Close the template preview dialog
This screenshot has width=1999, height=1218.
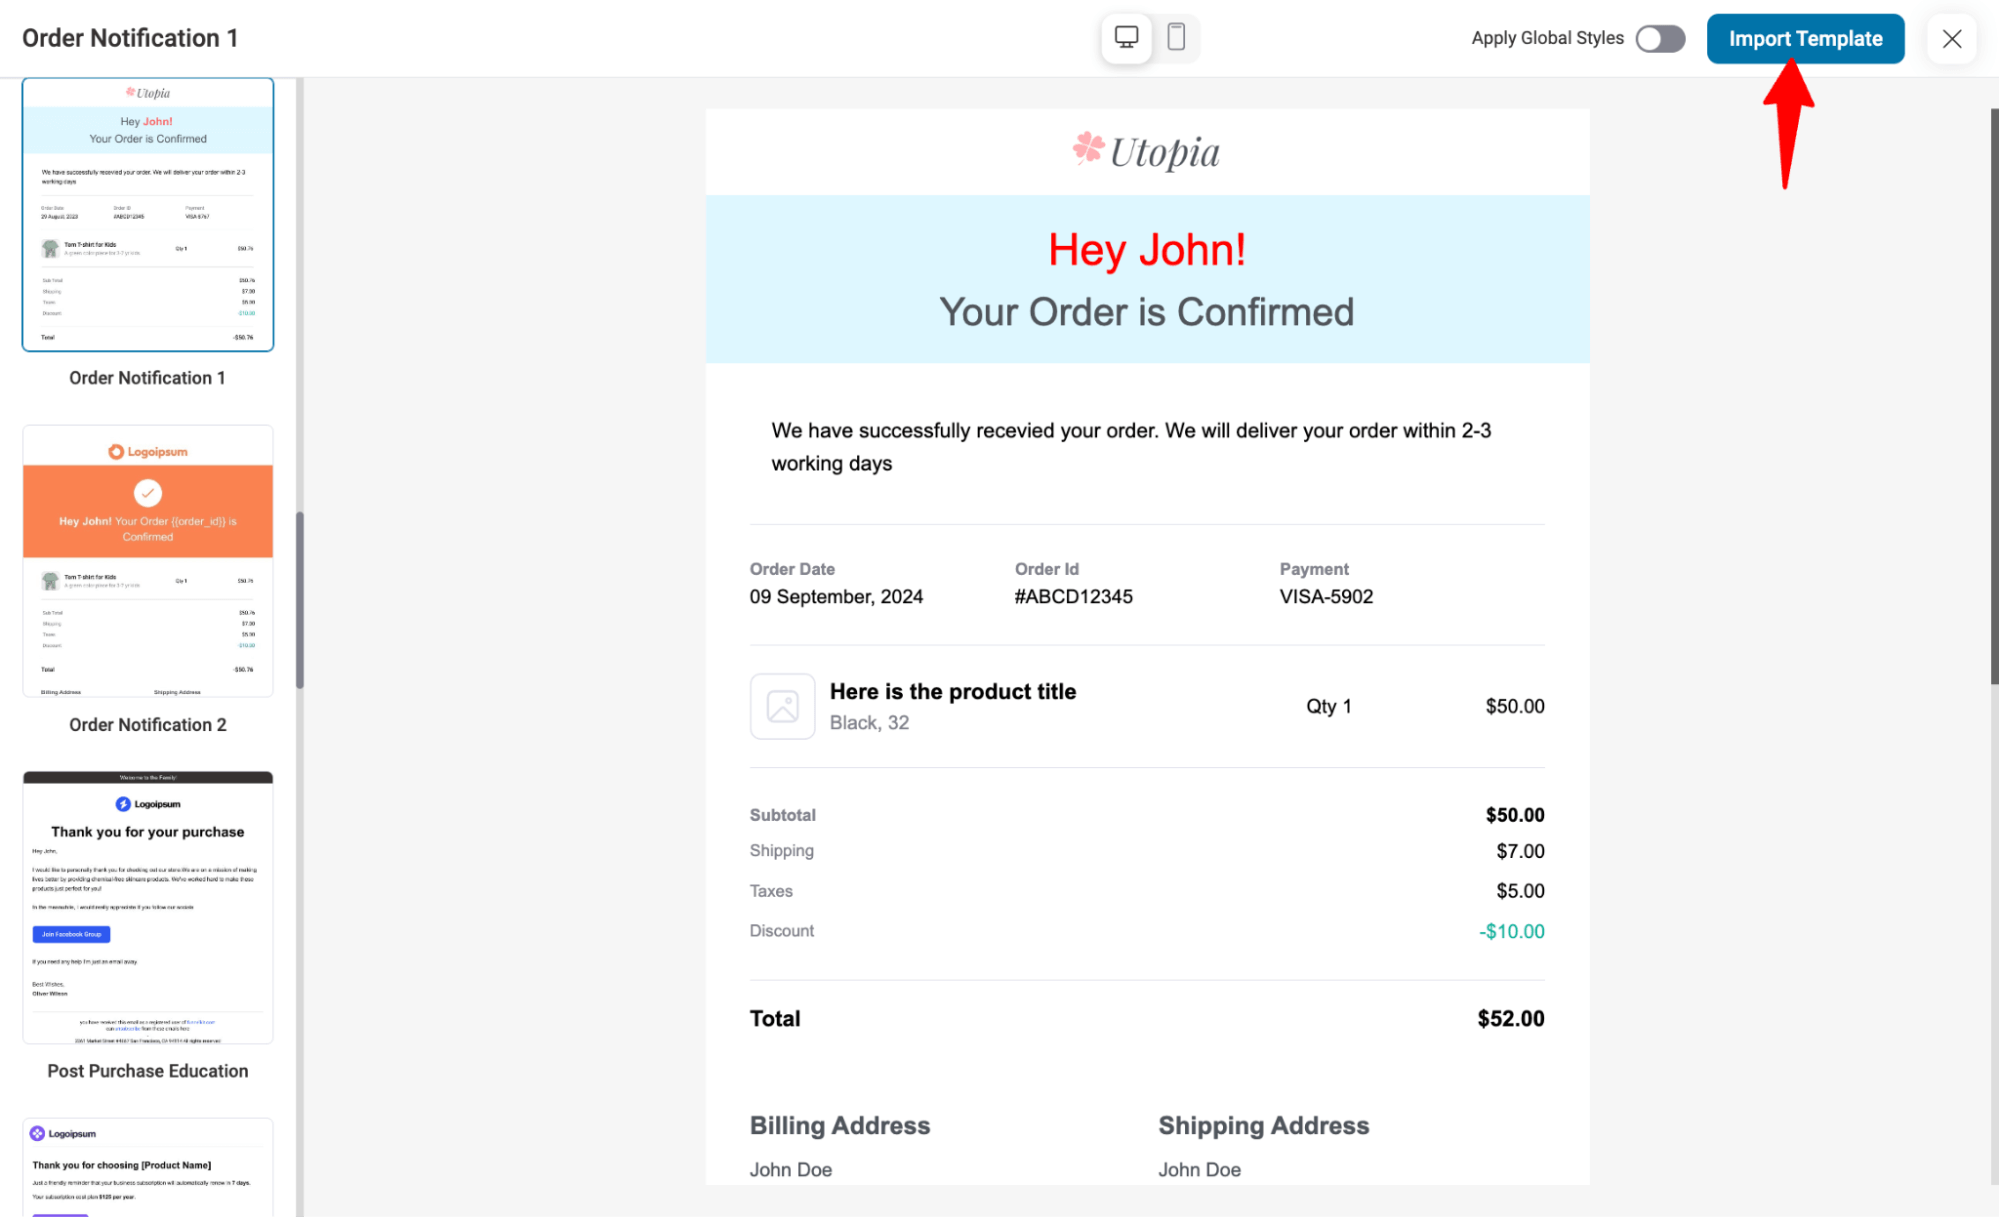click(1951, 39)
